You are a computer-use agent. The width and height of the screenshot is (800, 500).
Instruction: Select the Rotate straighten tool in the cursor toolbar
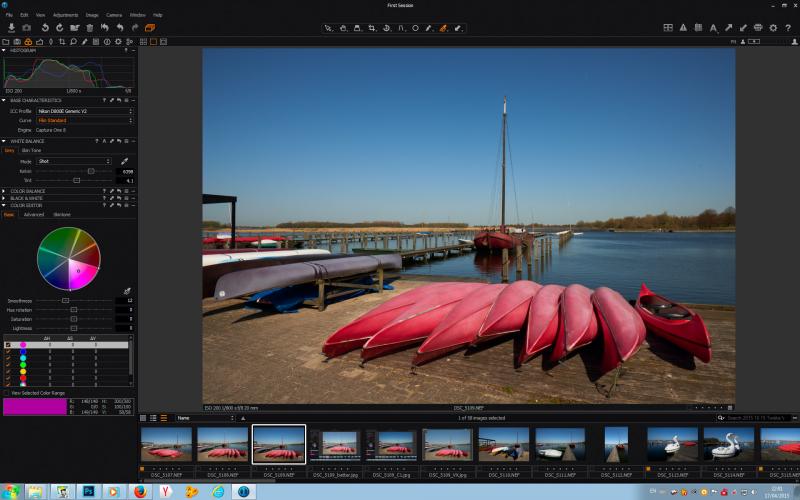pos(387,28)
